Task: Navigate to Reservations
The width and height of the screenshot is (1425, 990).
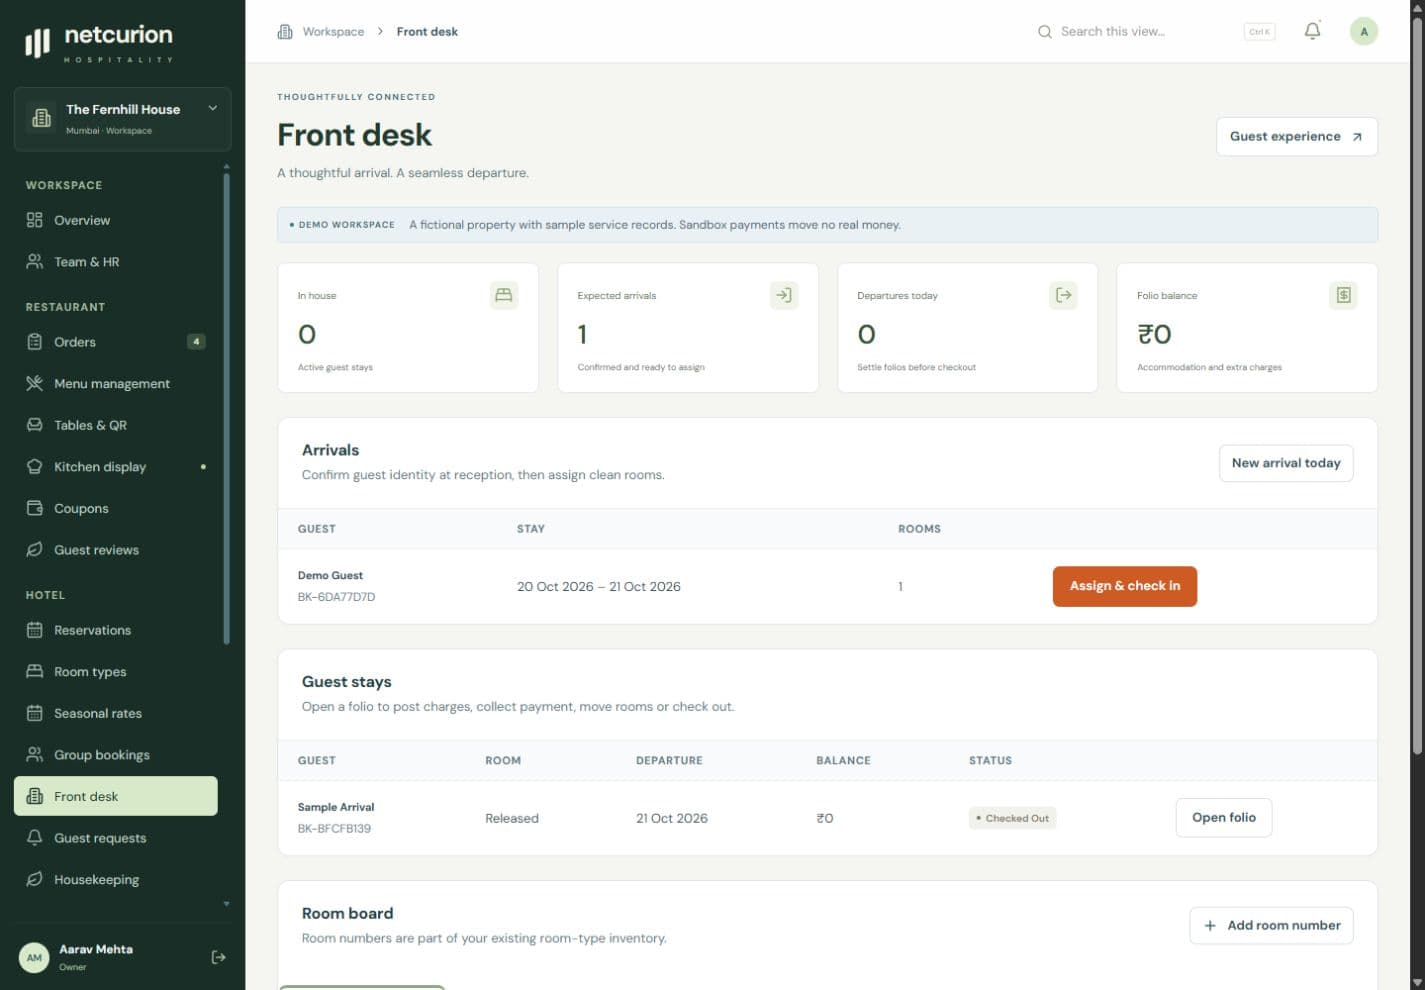Action: 116,630
